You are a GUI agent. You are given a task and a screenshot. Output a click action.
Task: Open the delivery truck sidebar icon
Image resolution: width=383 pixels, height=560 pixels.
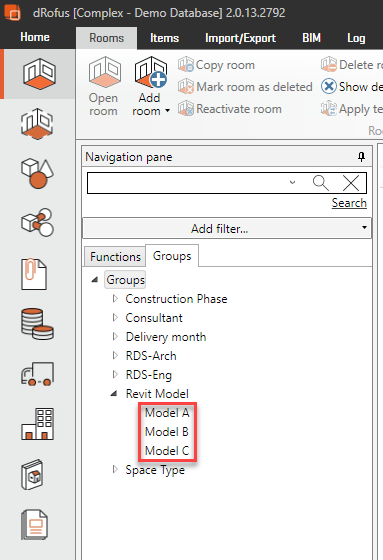pos(37,374)
